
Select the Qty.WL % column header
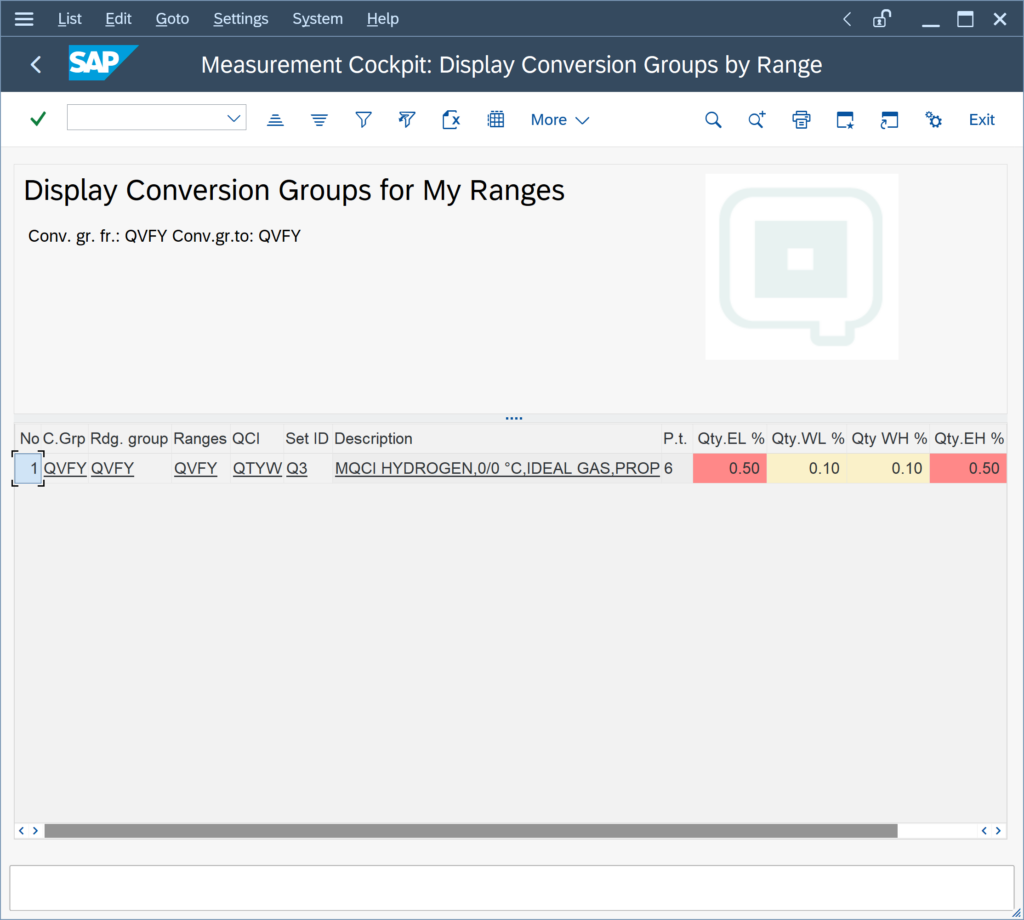click(808, 439)
